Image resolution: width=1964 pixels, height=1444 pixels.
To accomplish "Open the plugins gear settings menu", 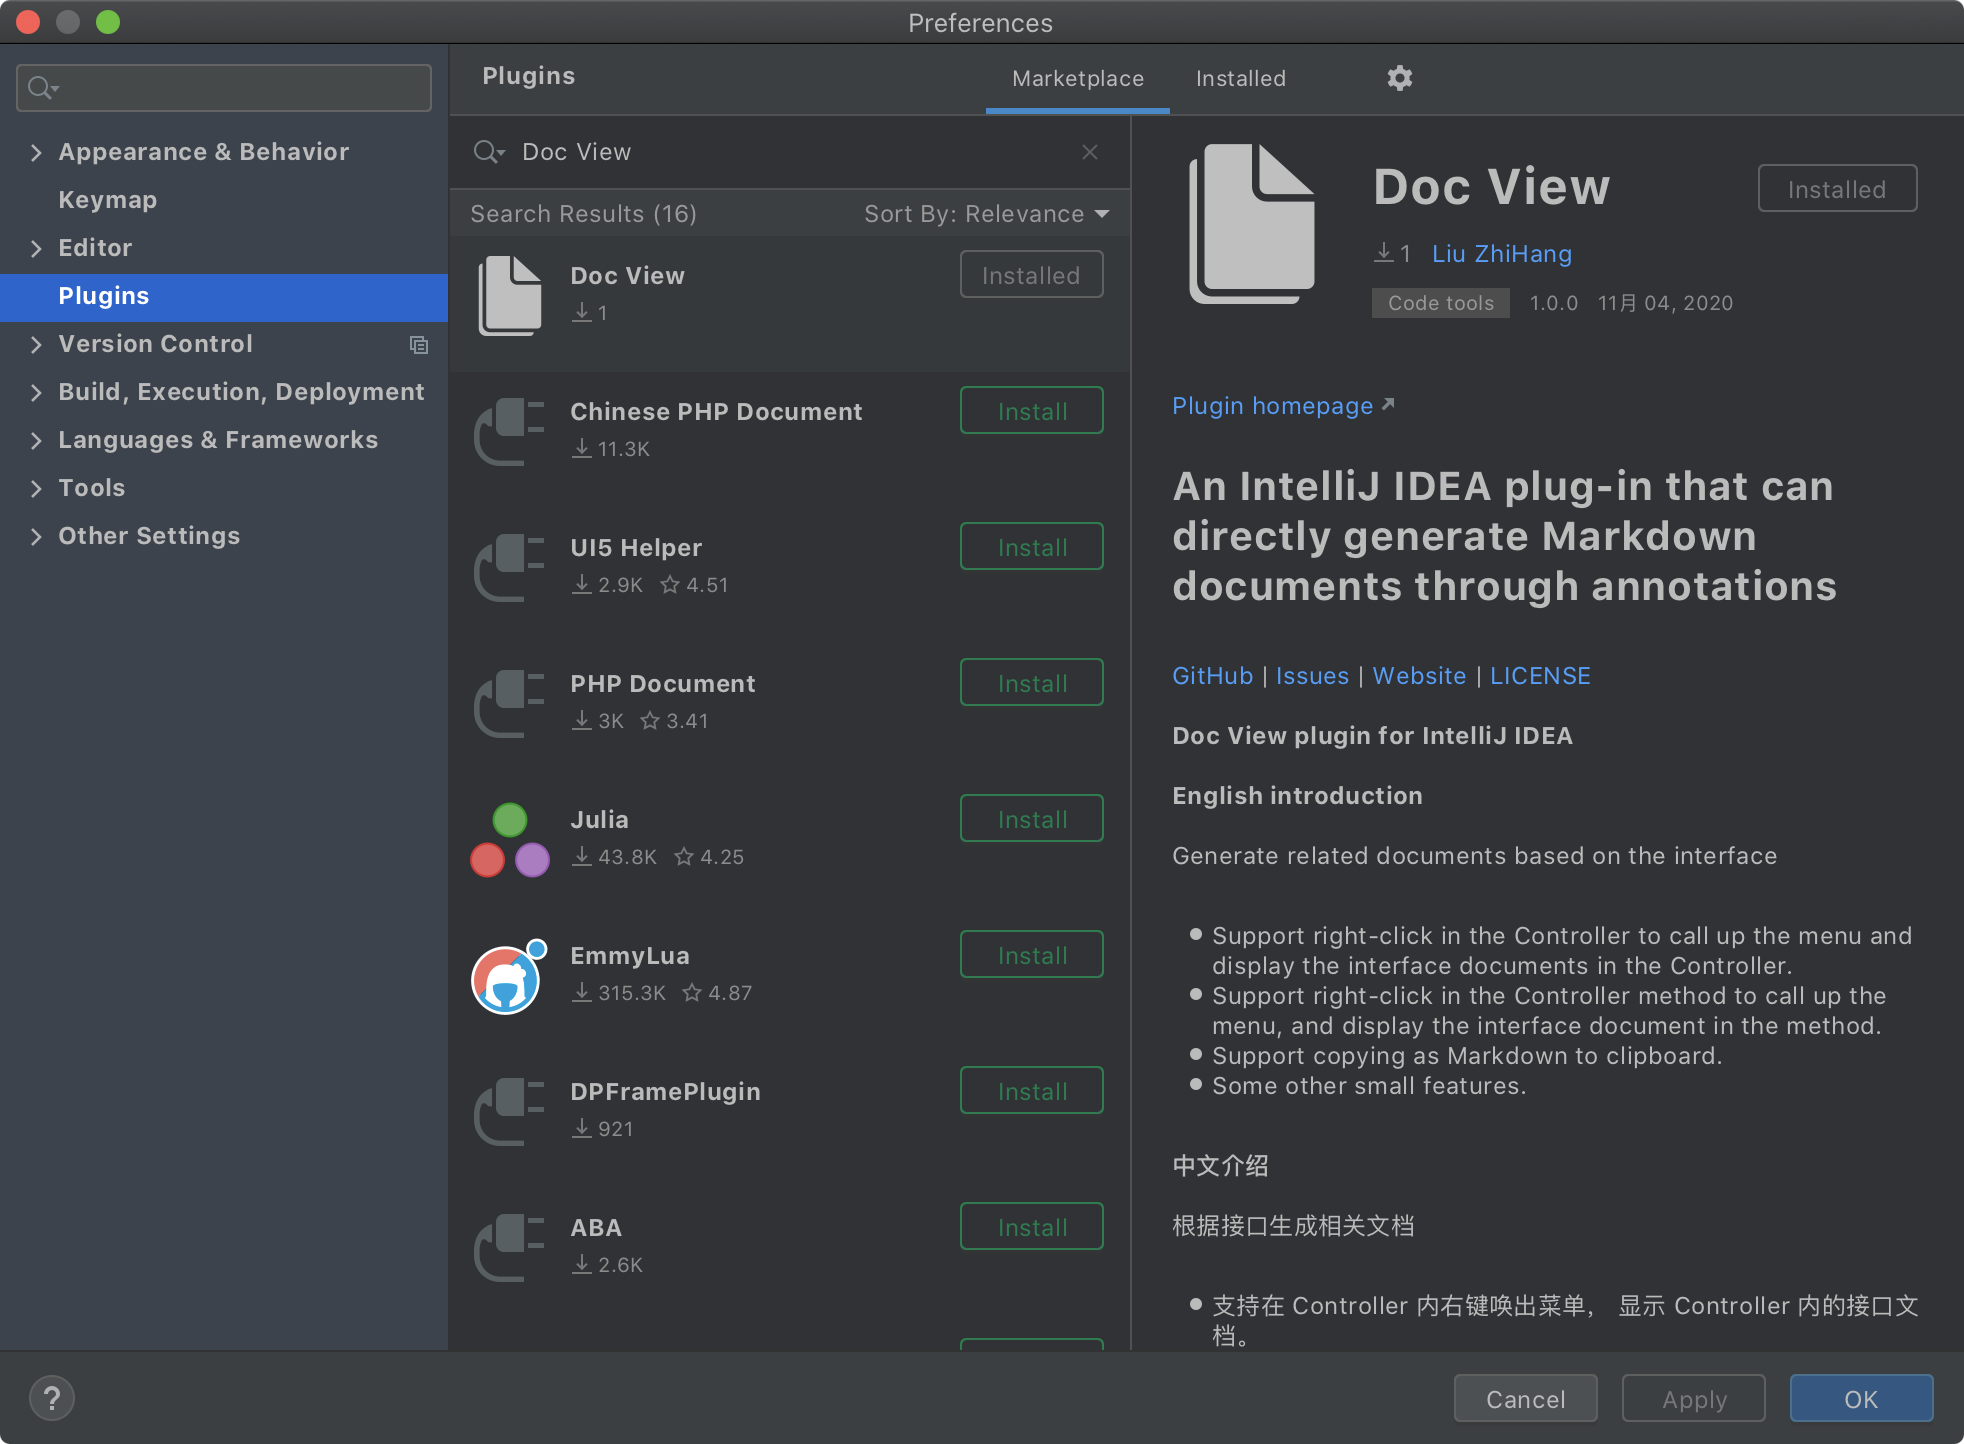I will click(1399, 78).
